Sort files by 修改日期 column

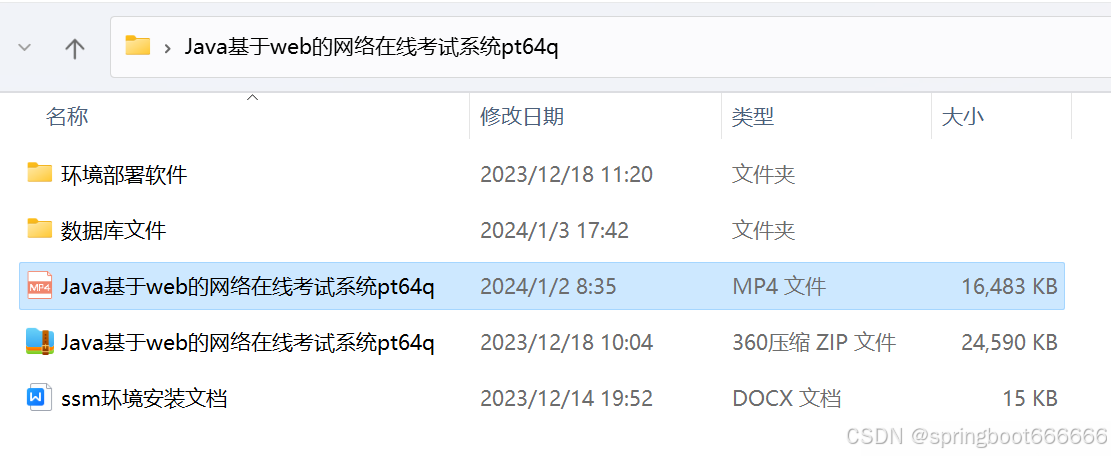click(x=522, y=116)
